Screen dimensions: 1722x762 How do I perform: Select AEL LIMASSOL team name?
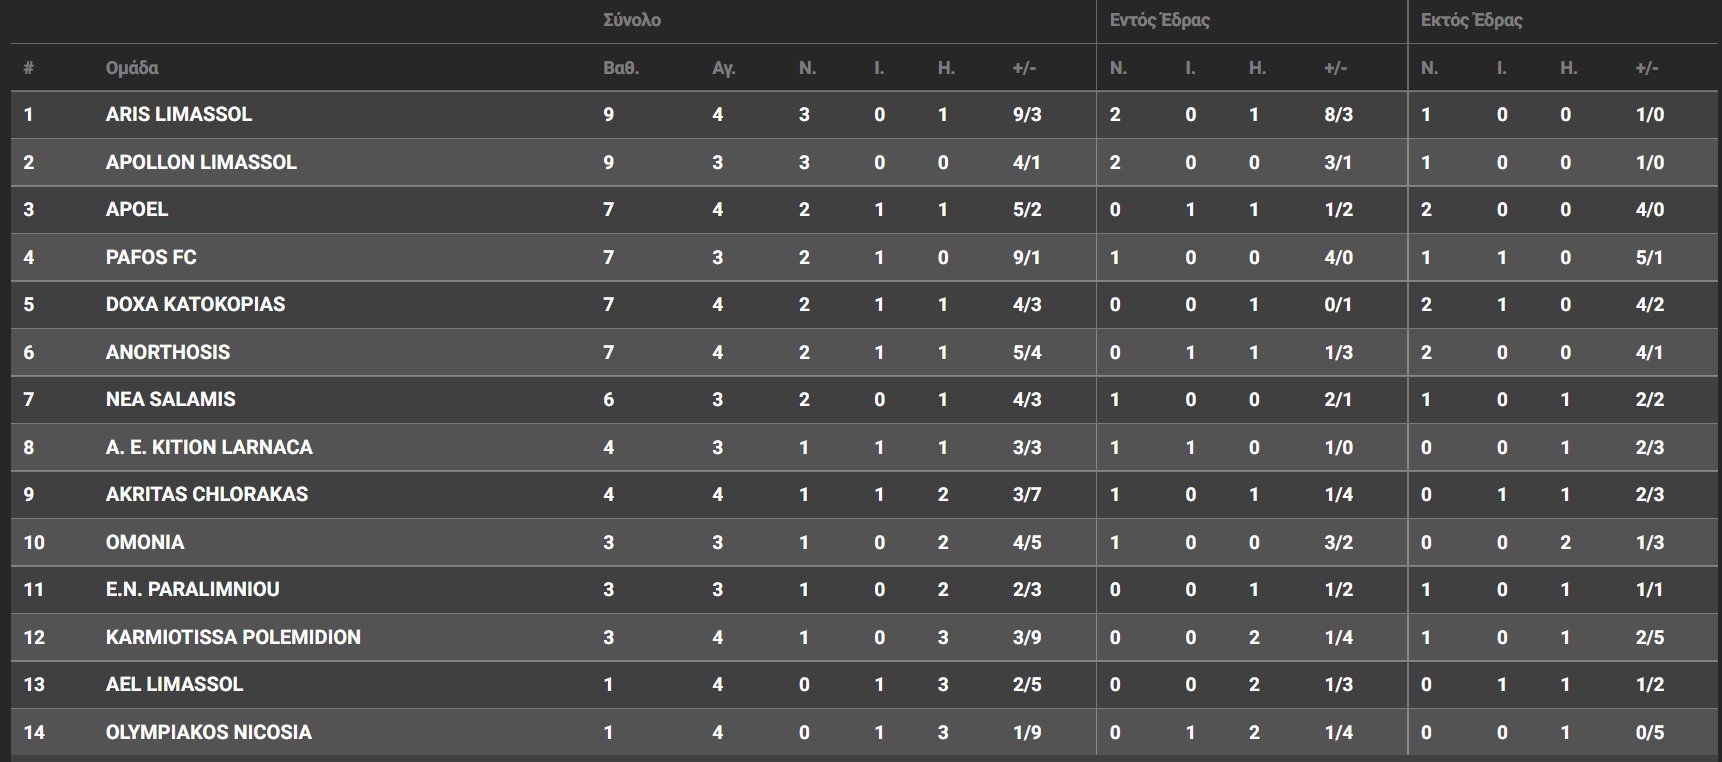(x=175, y=685)
